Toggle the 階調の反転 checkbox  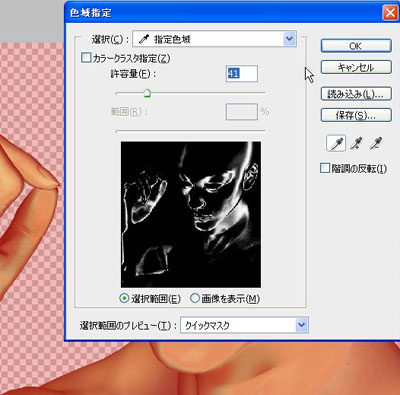coord(324,168)
